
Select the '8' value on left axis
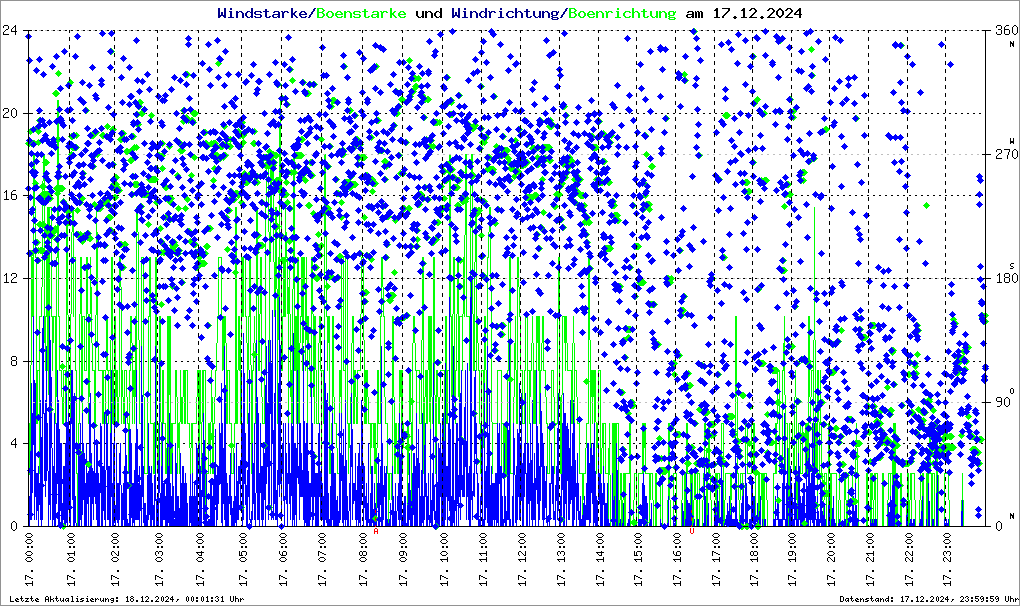15,361
